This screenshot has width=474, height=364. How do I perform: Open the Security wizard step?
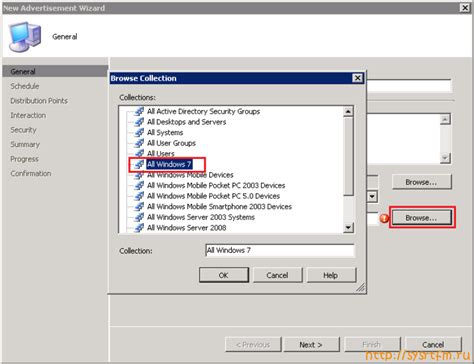point(23,130)
